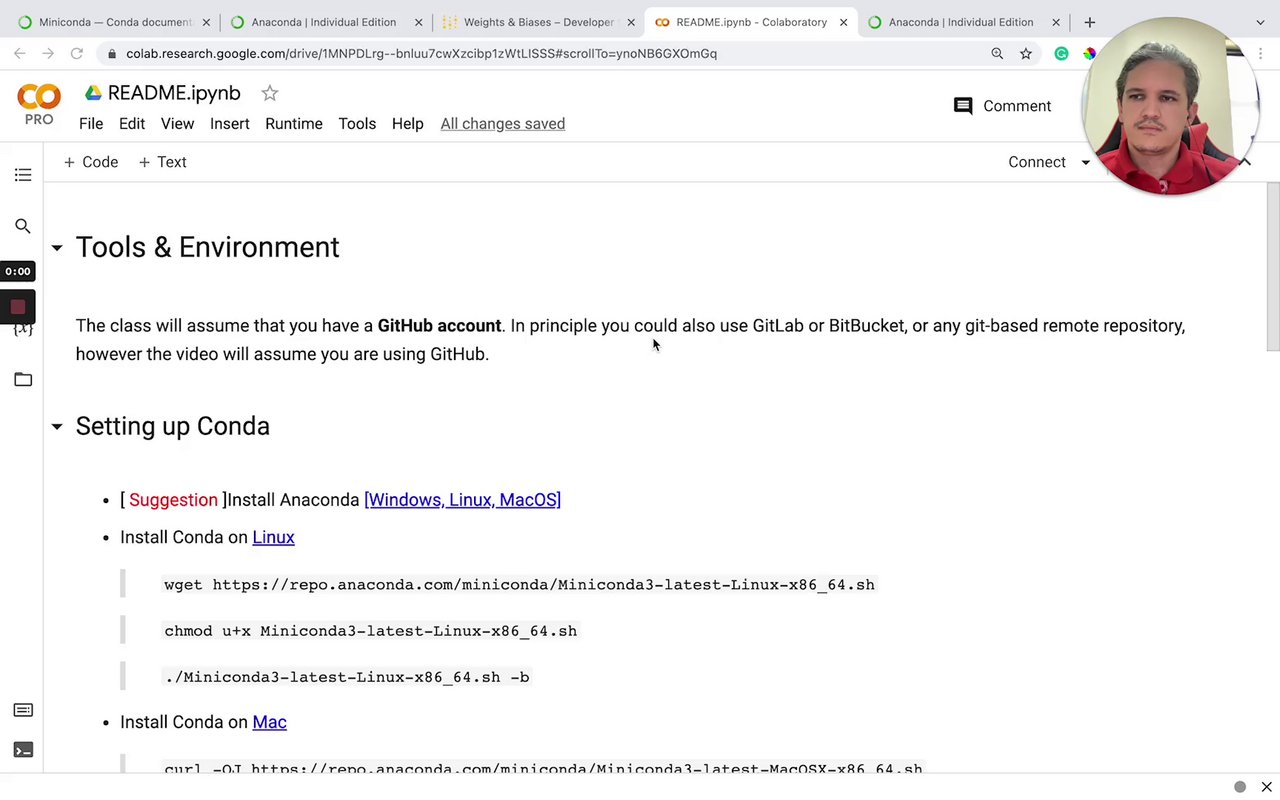Click the Comment button

(1003, 106)
